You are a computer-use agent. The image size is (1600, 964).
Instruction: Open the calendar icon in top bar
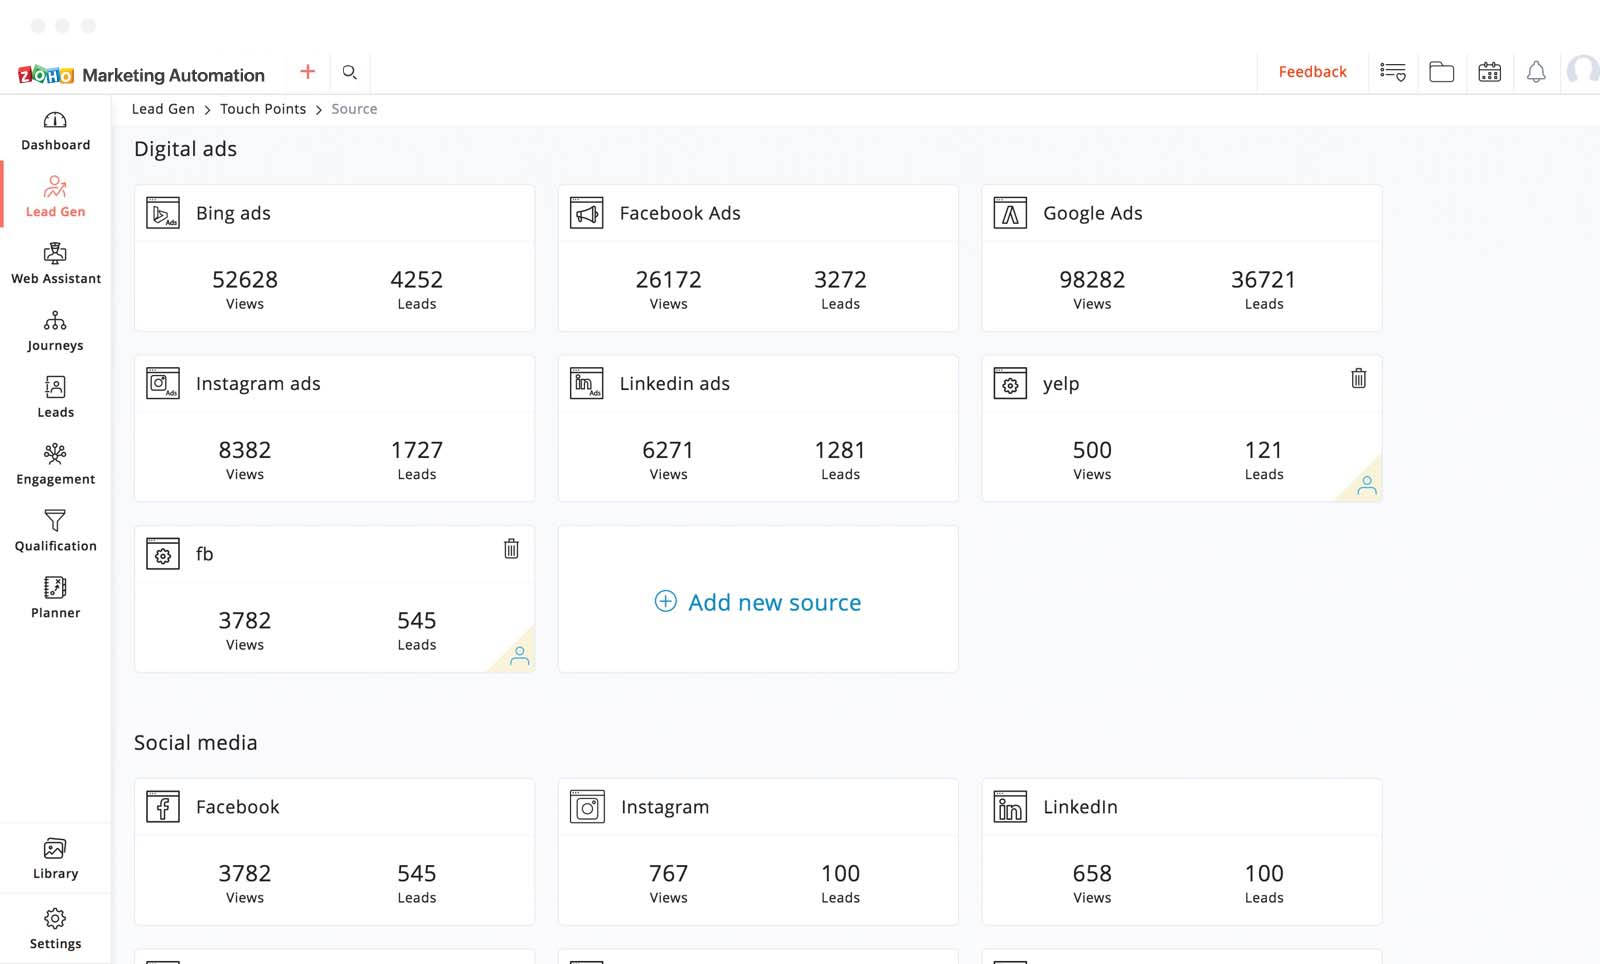[1489, 72]
